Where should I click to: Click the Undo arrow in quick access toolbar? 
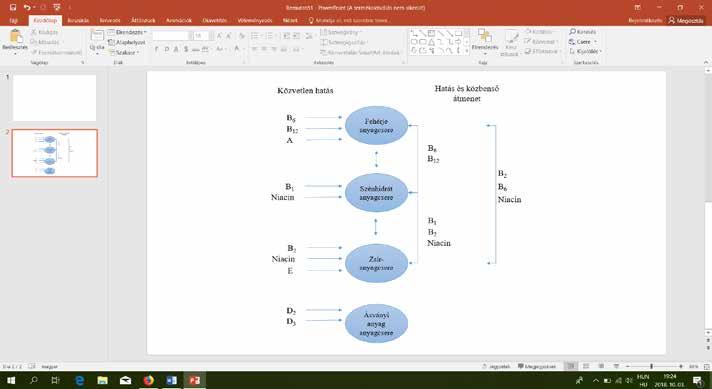pos(26,7)
